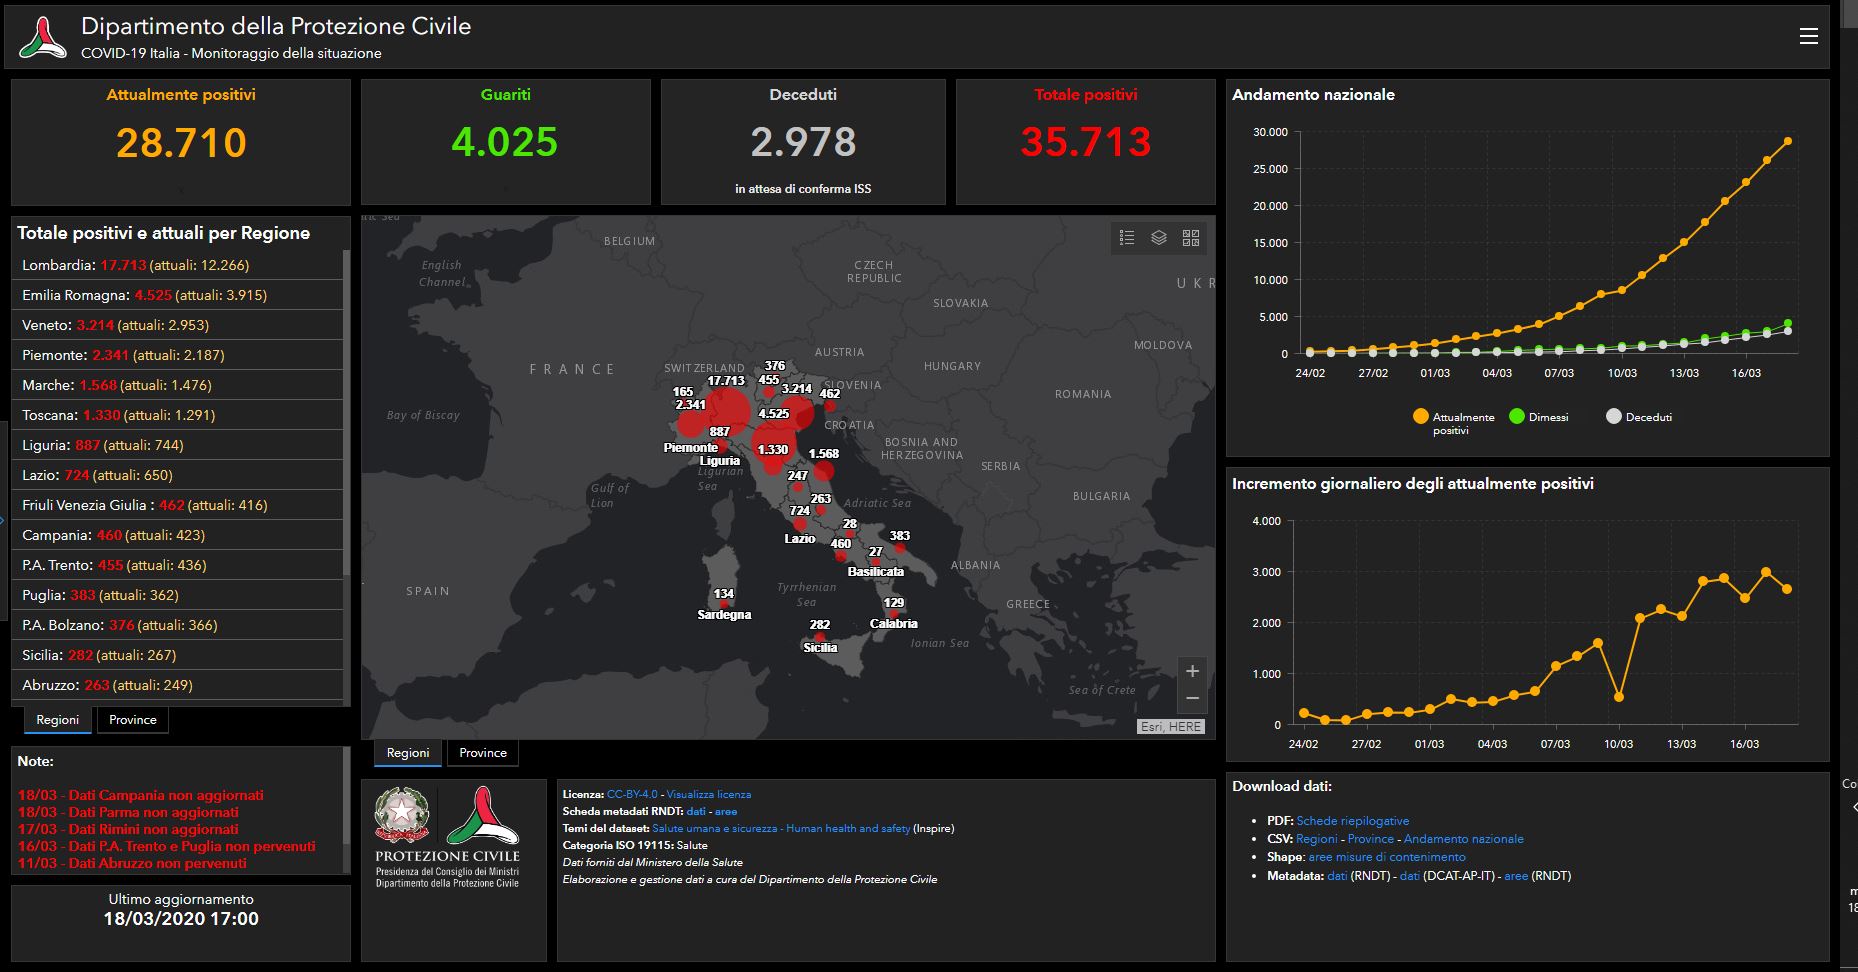The height and width of the screenshot is (972, 1858).
Task: Select the Abruzzo row in list
Action: point(177,685)
